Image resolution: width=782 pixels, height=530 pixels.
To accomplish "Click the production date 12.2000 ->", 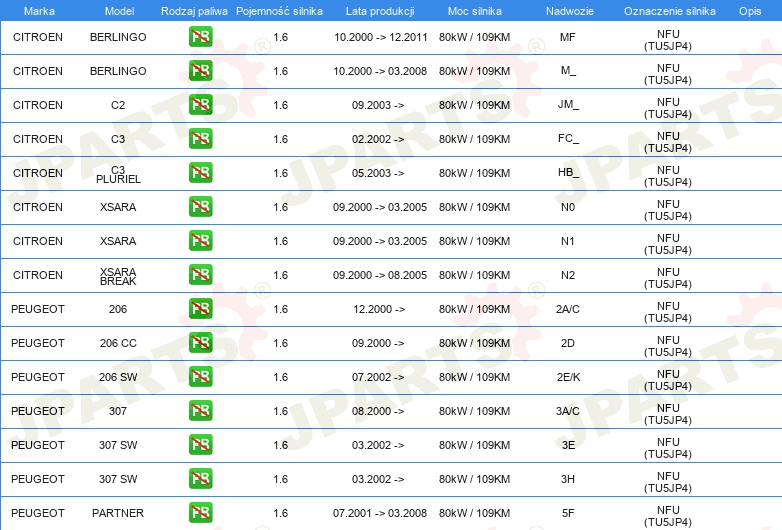I will pos(379,309).
